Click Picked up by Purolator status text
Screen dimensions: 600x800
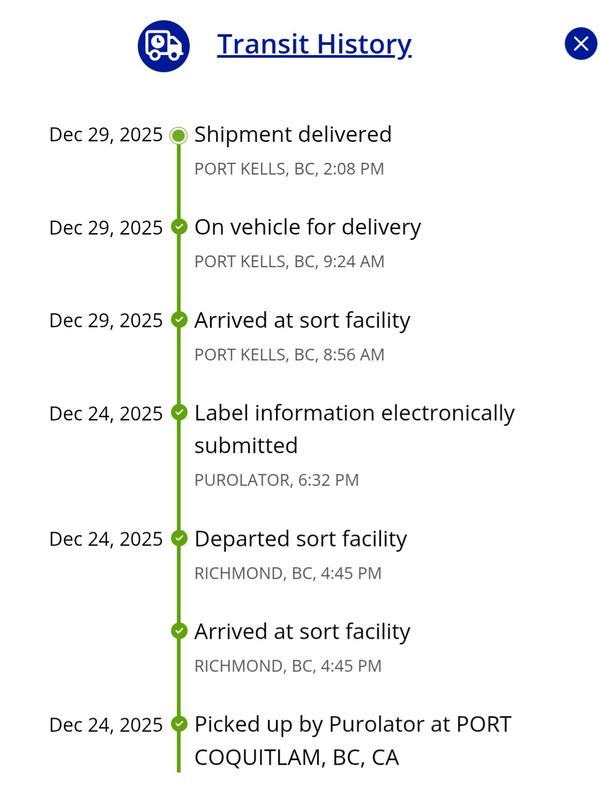352,740
